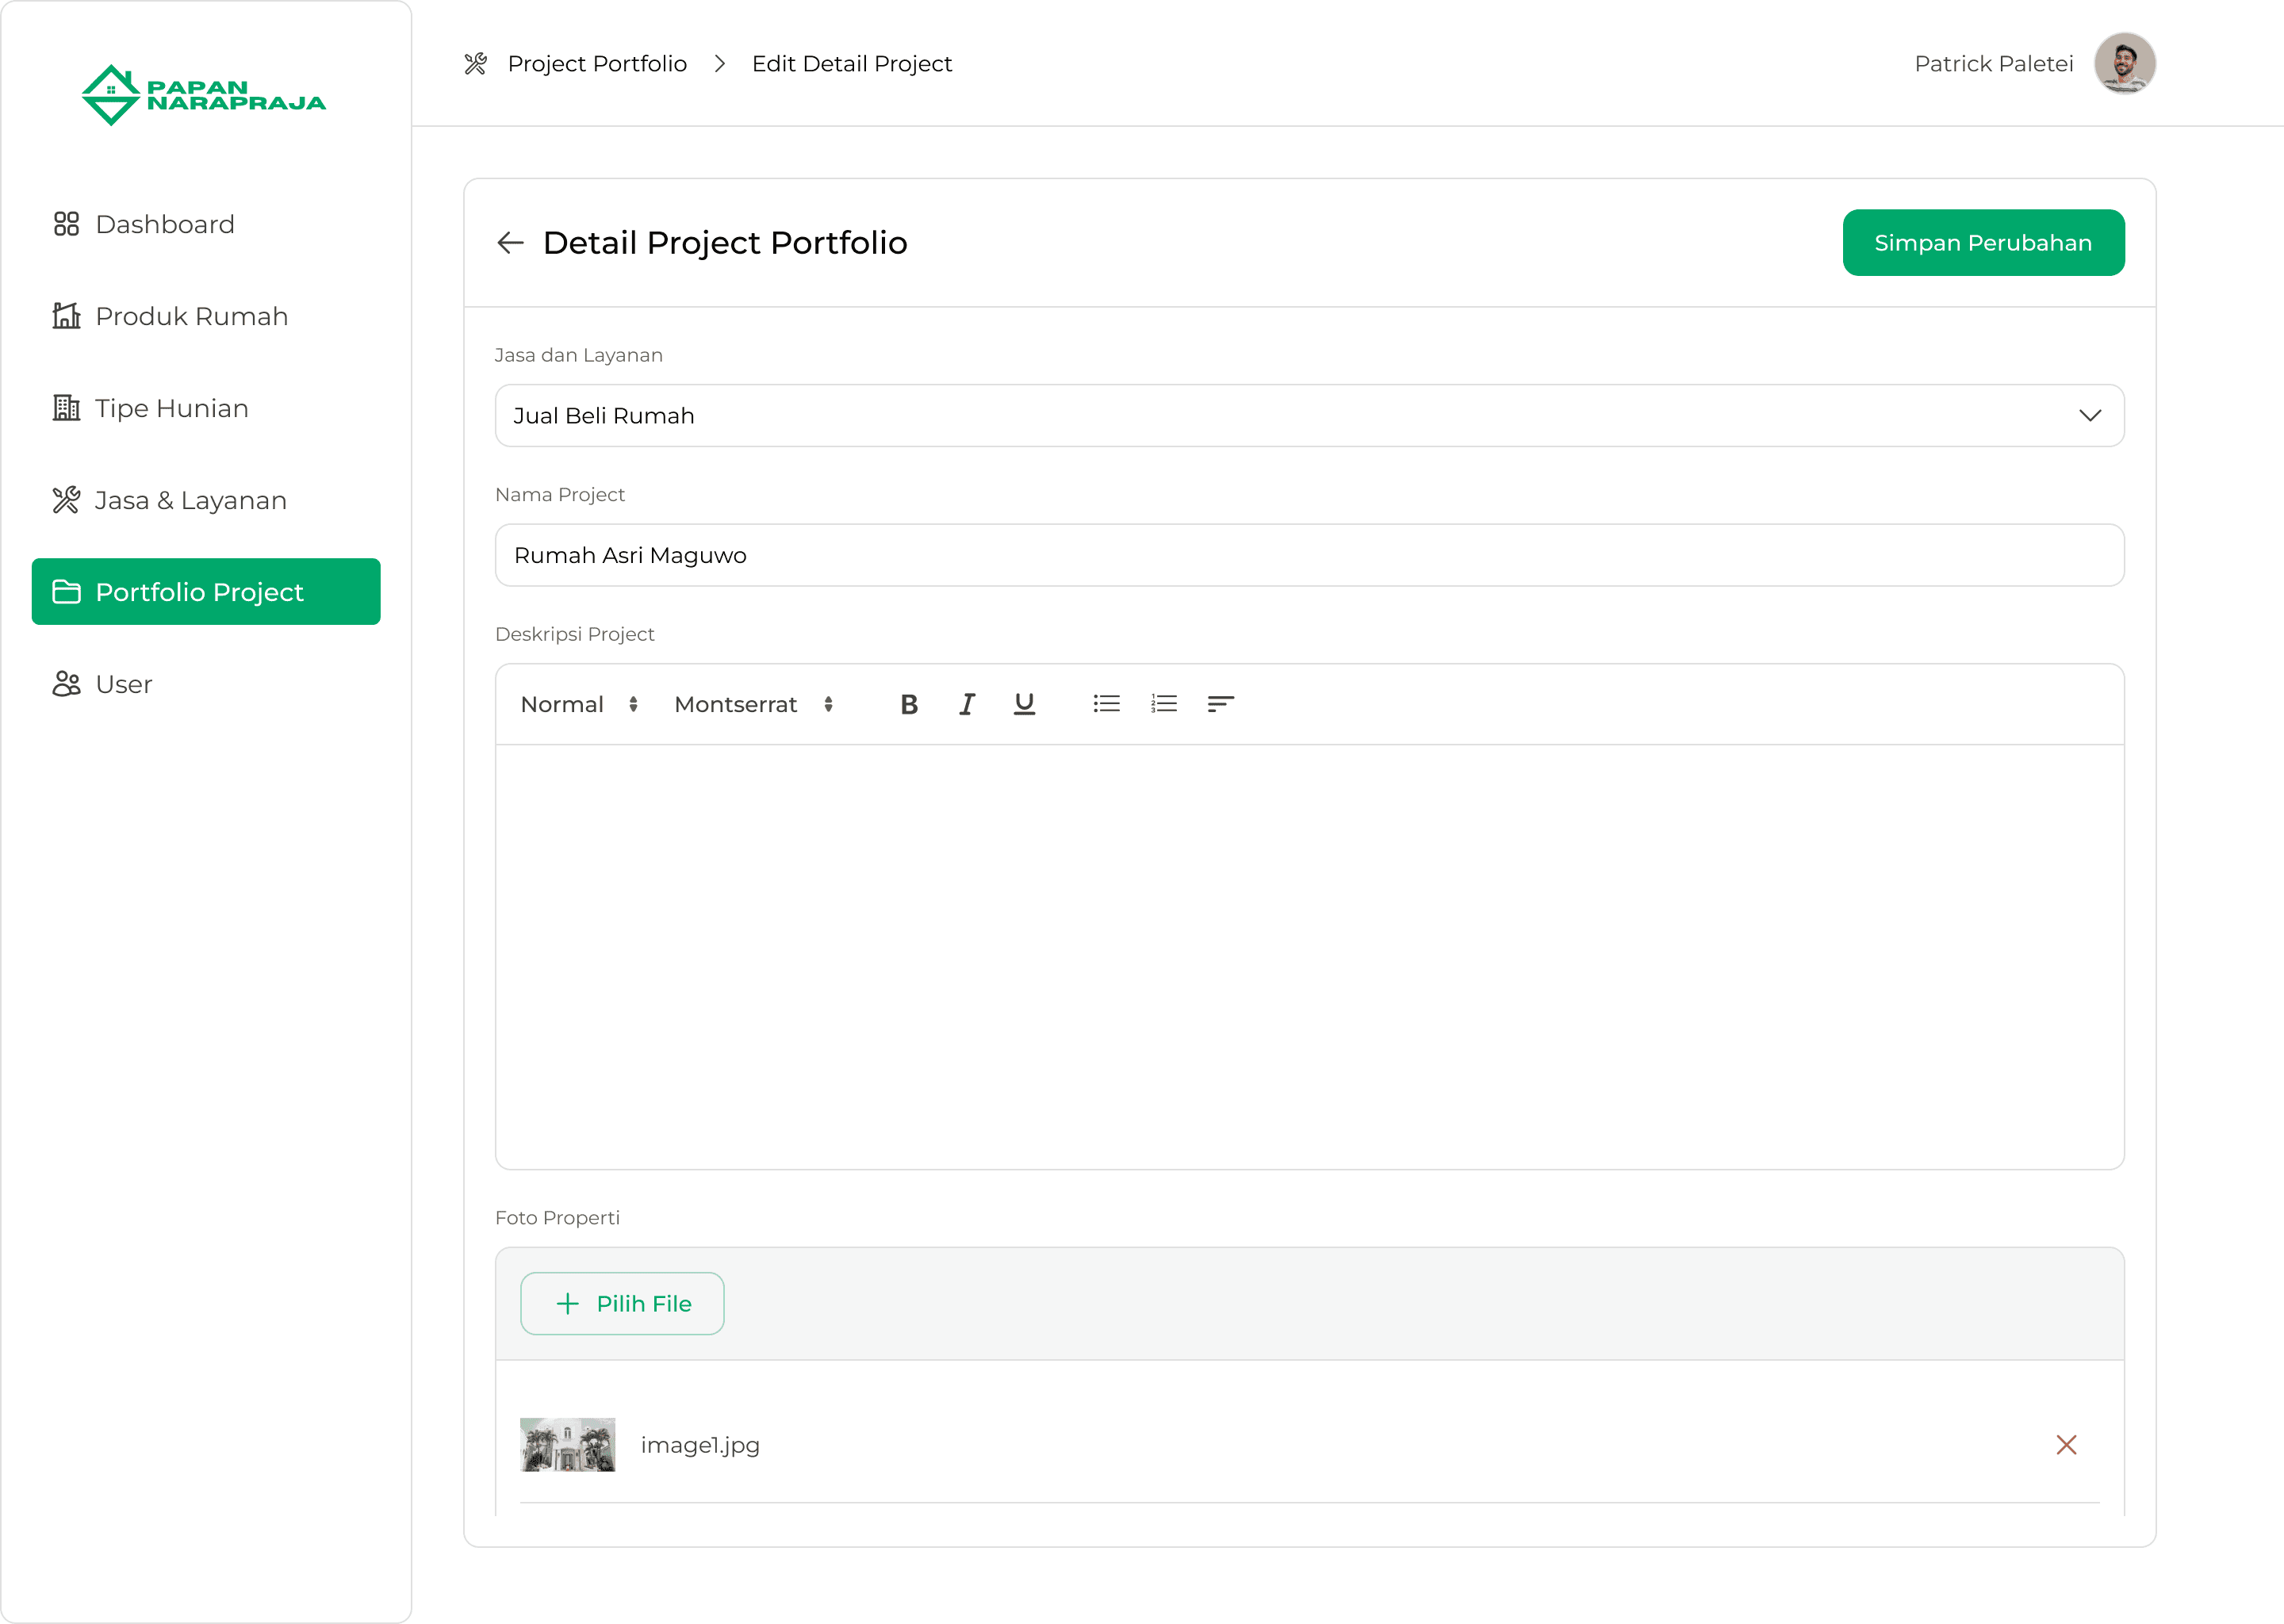Click the back arrow beside Detail Project Portfolio
Image resolution: width=2284 pixels, height=1624 pixels.
coord(510,243)
